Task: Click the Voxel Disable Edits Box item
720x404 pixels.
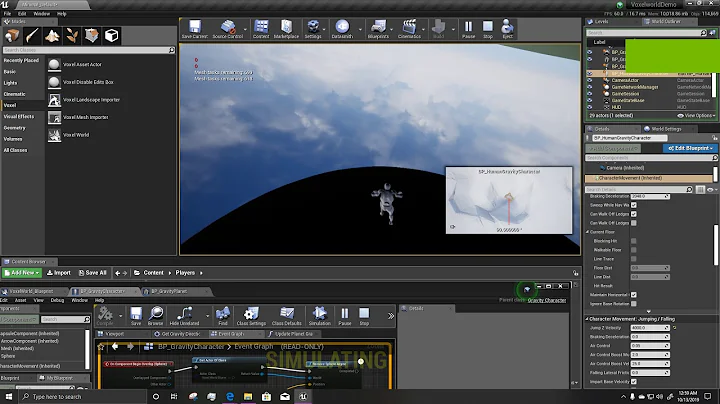Action: (x=110, y=82)
